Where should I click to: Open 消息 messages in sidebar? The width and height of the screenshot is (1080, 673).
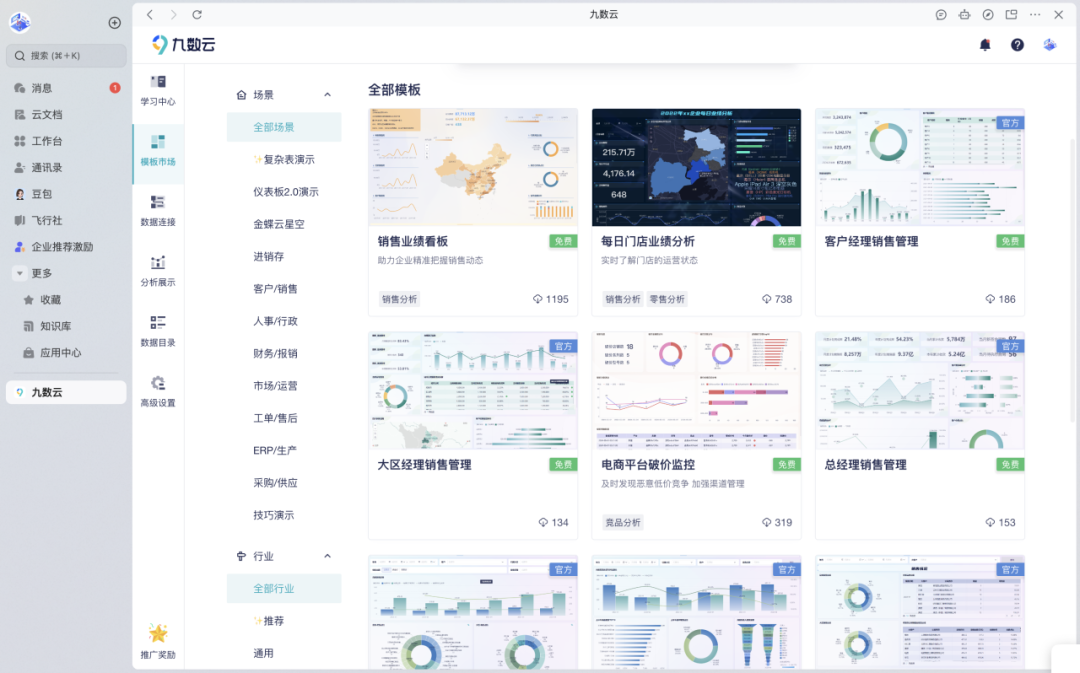[66, 88]
